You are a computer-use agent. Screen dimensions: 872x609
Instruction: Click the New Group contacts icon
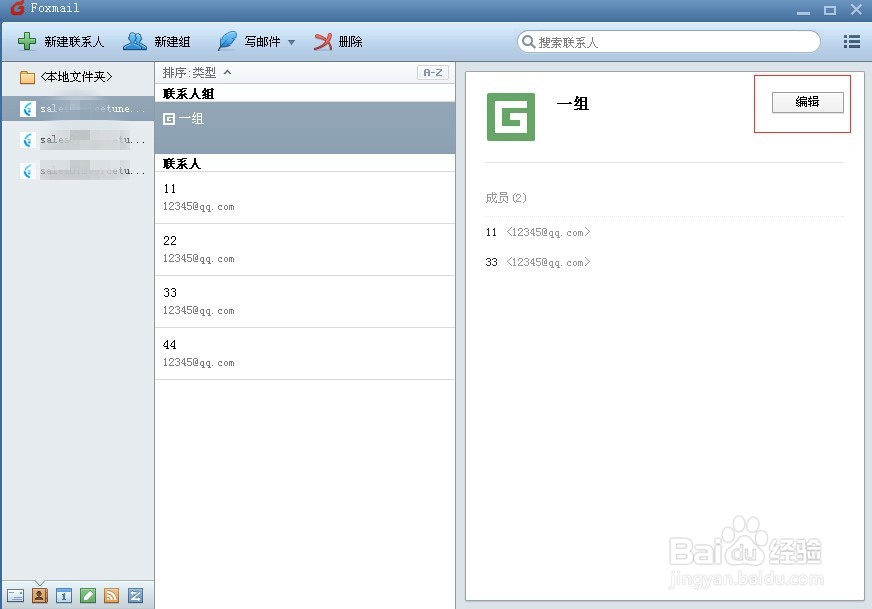134,41
